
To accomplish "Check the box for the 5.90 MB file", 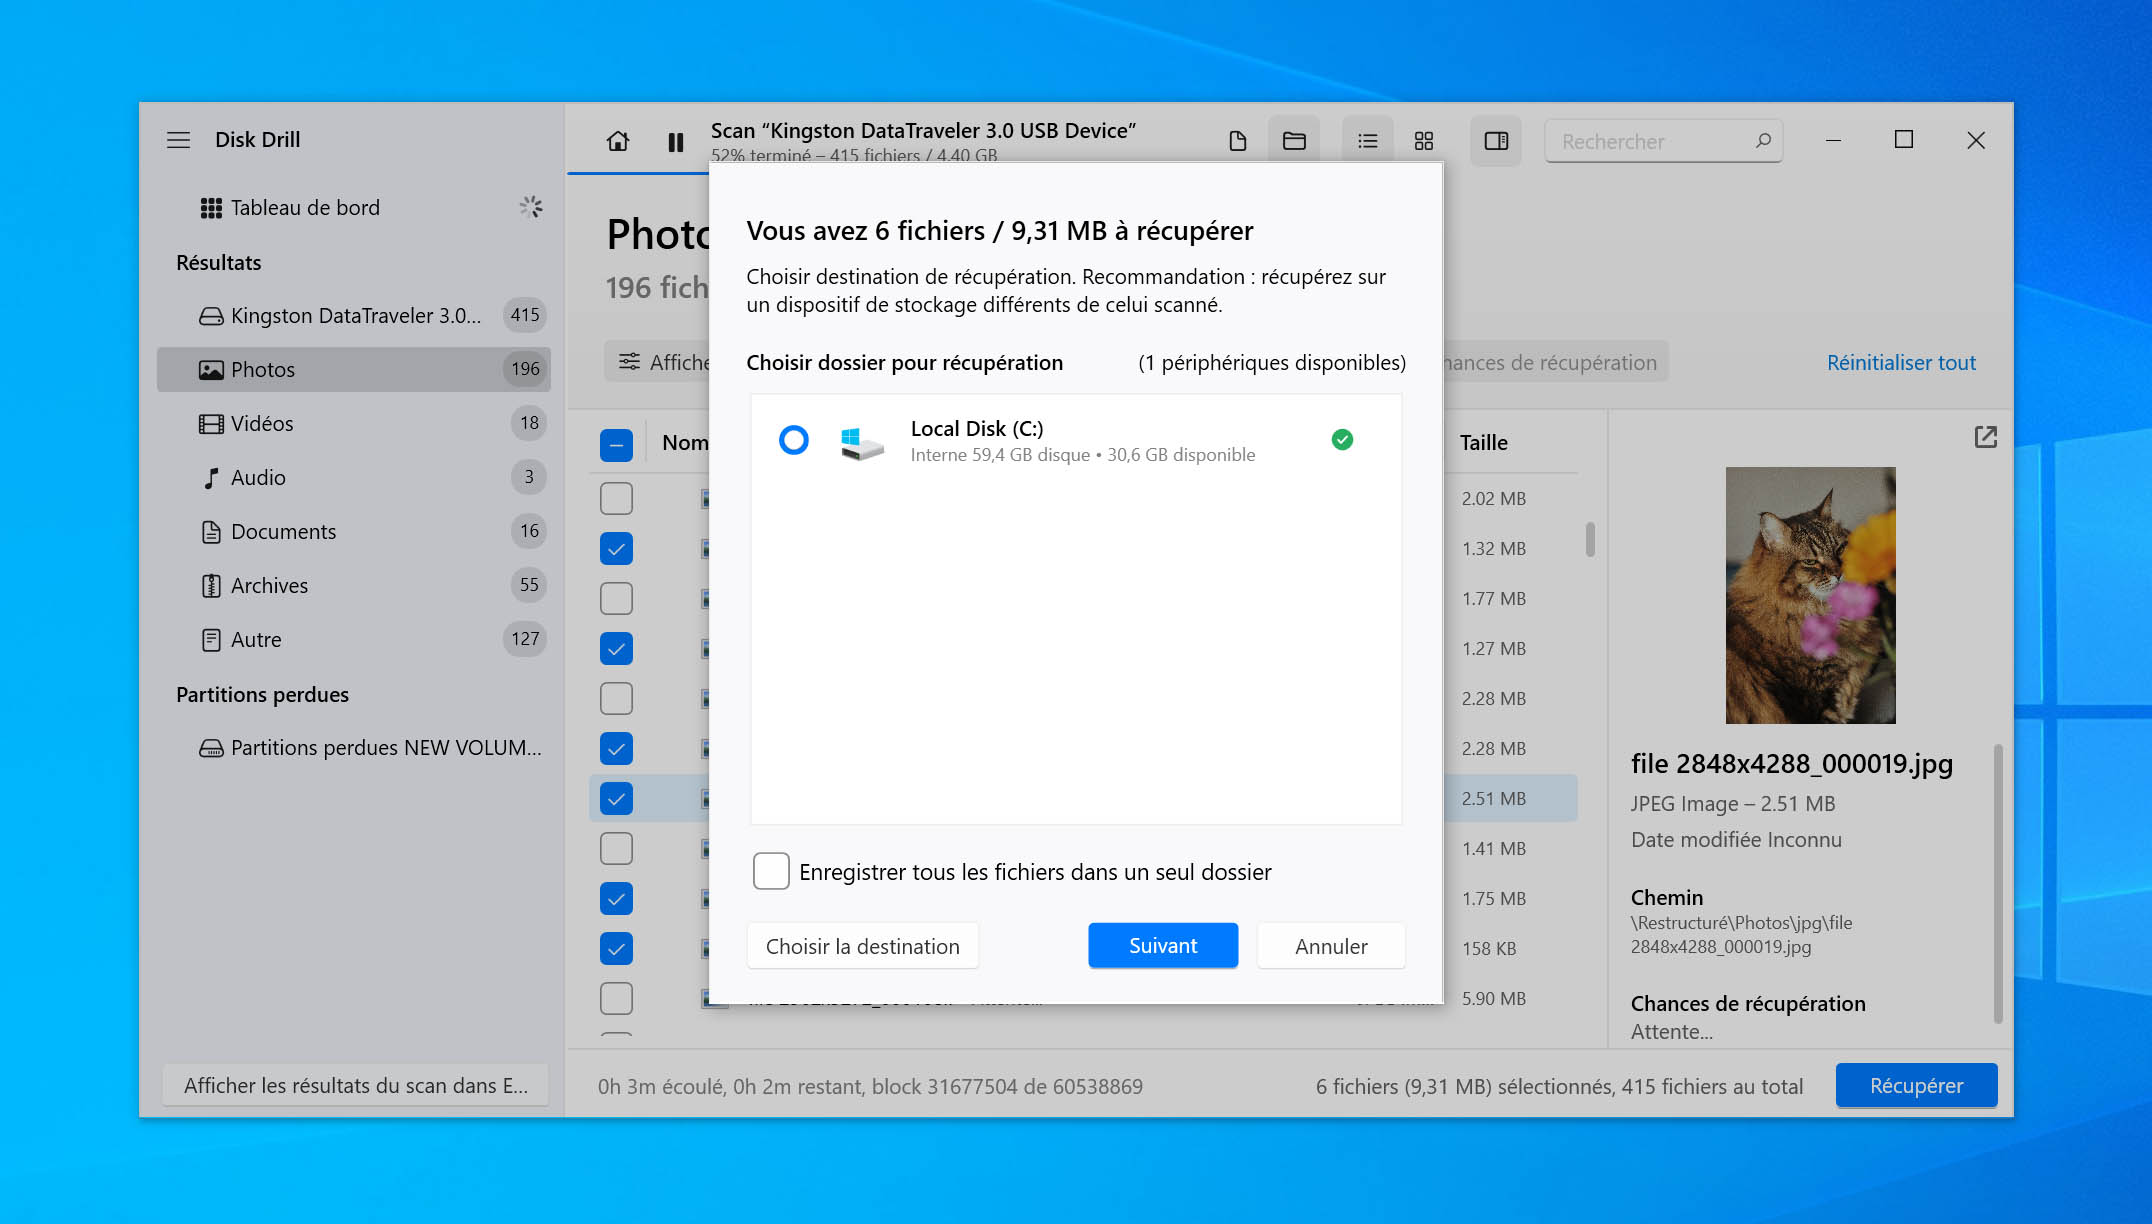I will (x=616, y=998).
